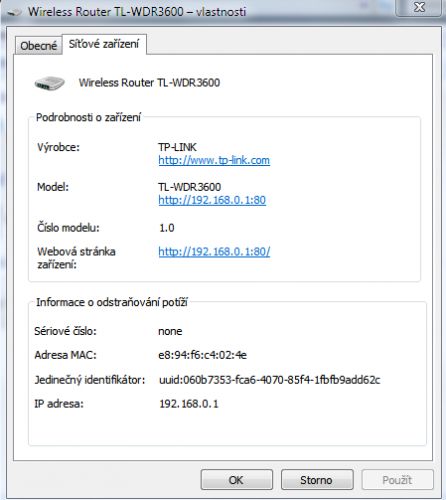The image size is (446, 500).
Task: Close the properties dialog window
Action: (420, 7)
